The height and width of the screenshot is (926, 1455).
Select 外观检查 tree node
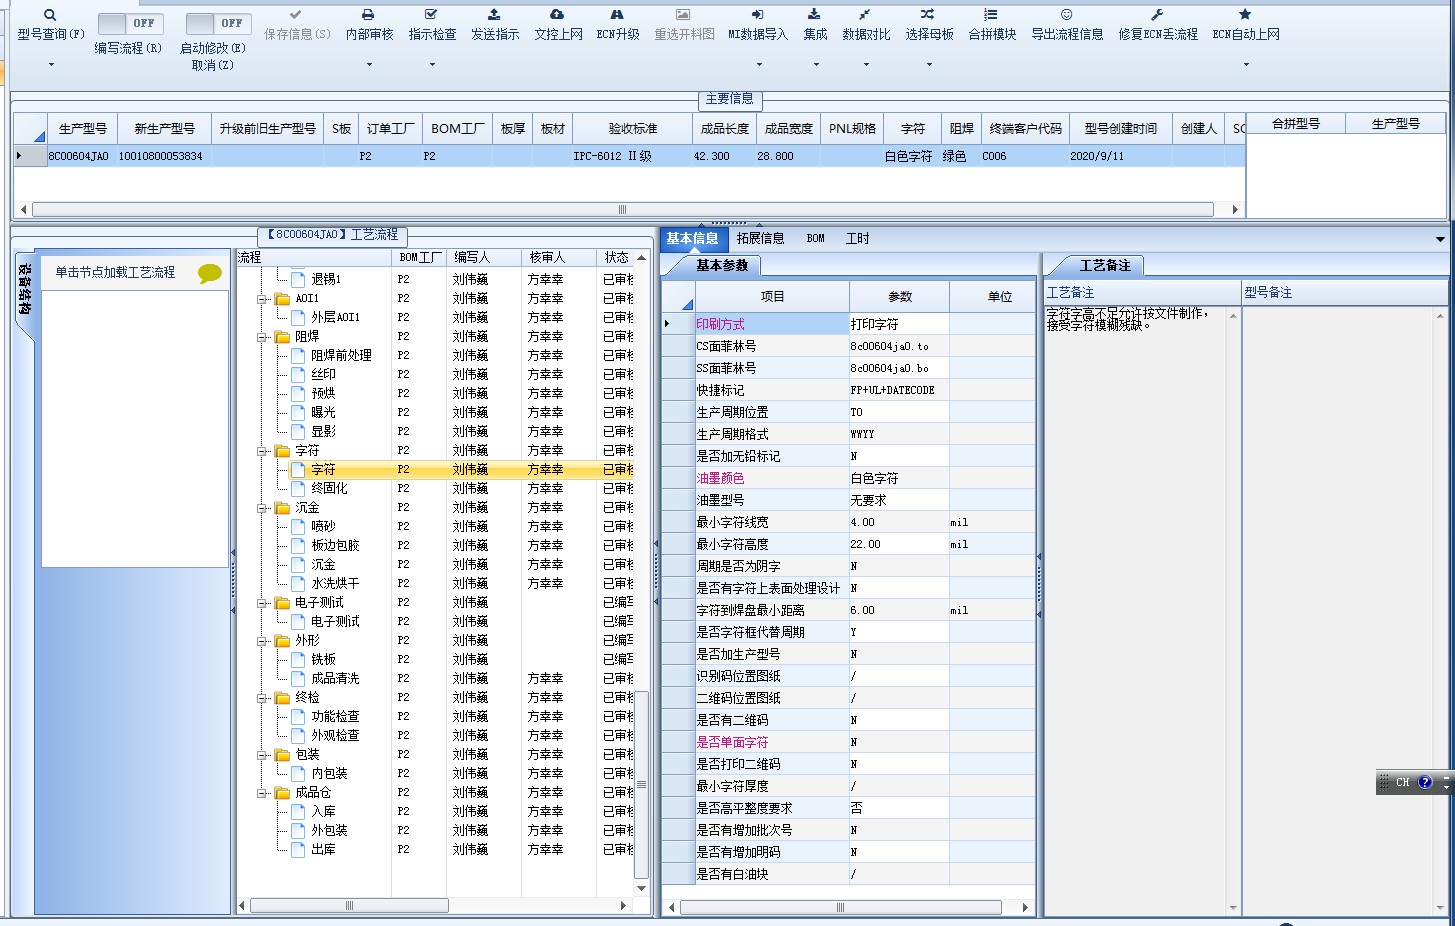(335, 735)
